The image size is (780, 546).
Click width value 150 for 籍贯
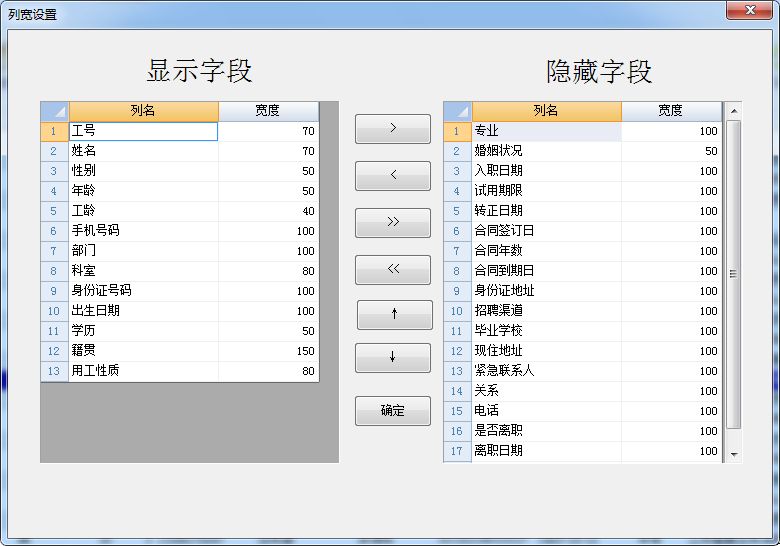click(x=269, y=351)
